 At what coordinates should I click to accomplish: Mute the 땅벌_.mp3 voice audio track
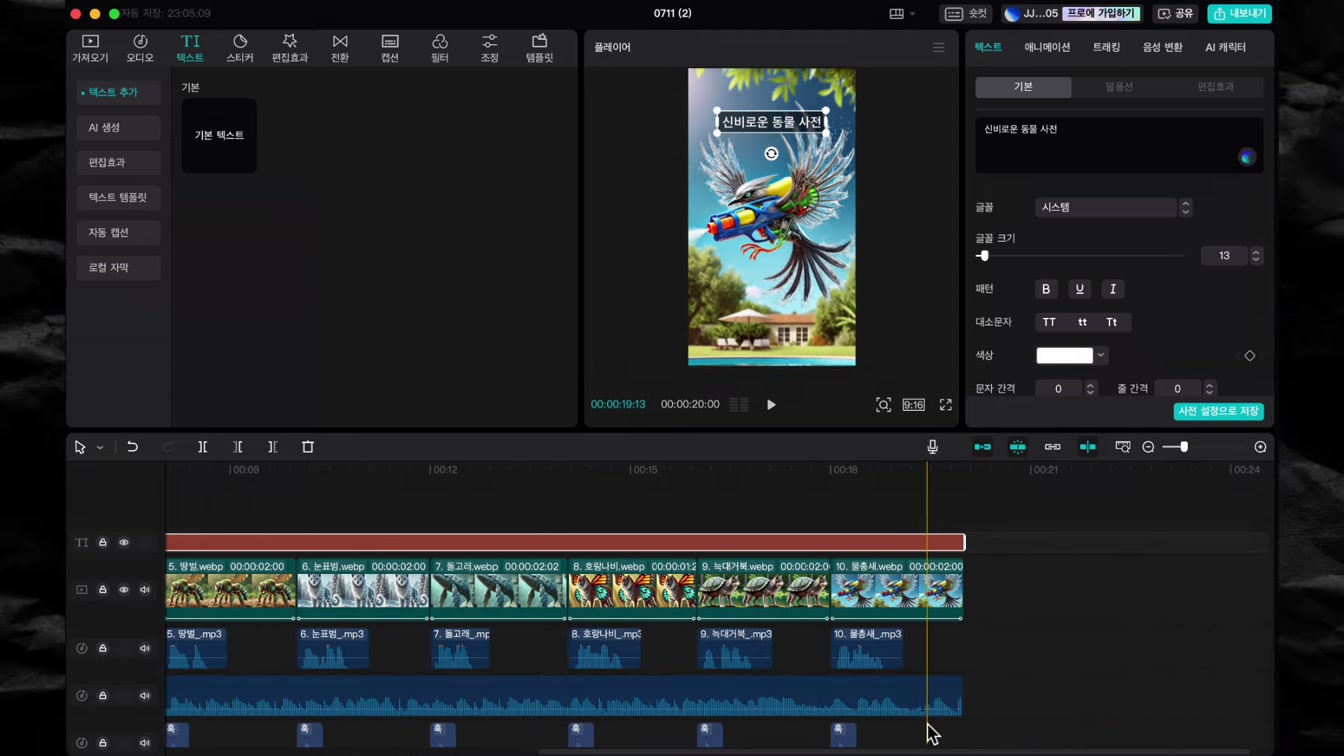(x=145, y=649)
